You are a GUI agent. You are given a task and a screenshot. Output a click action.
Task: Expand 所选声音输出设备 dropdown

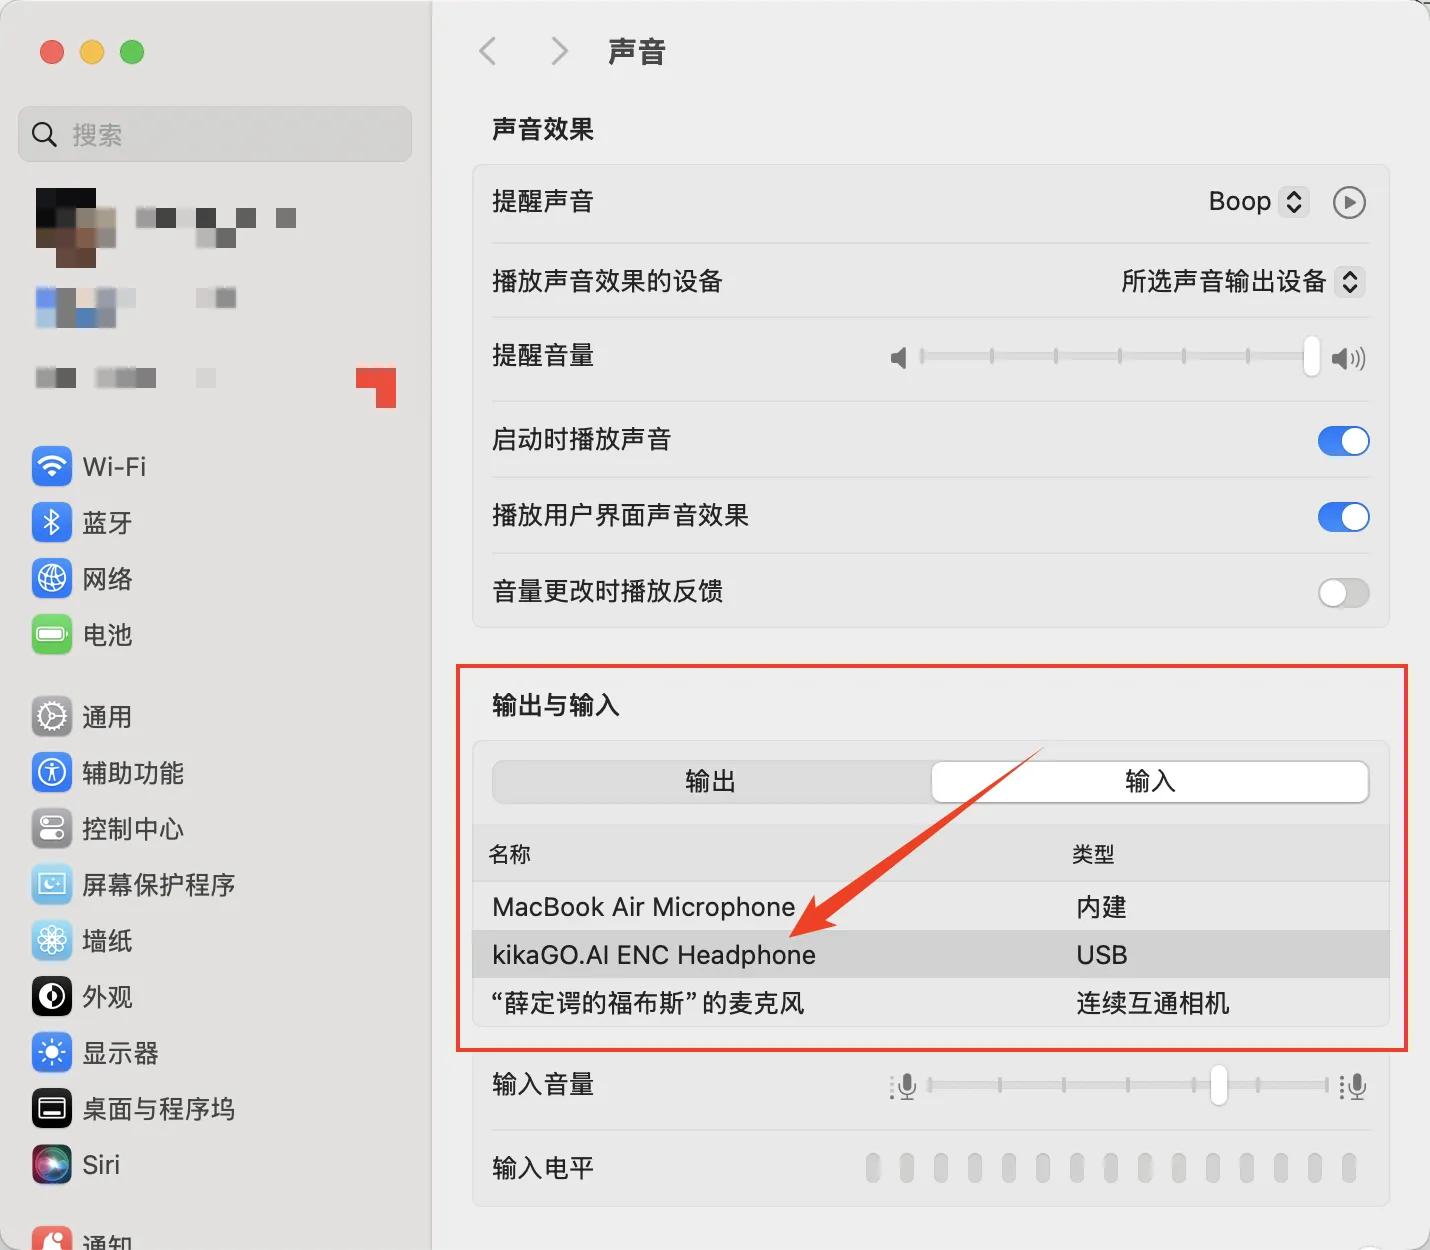[1241, 282]
